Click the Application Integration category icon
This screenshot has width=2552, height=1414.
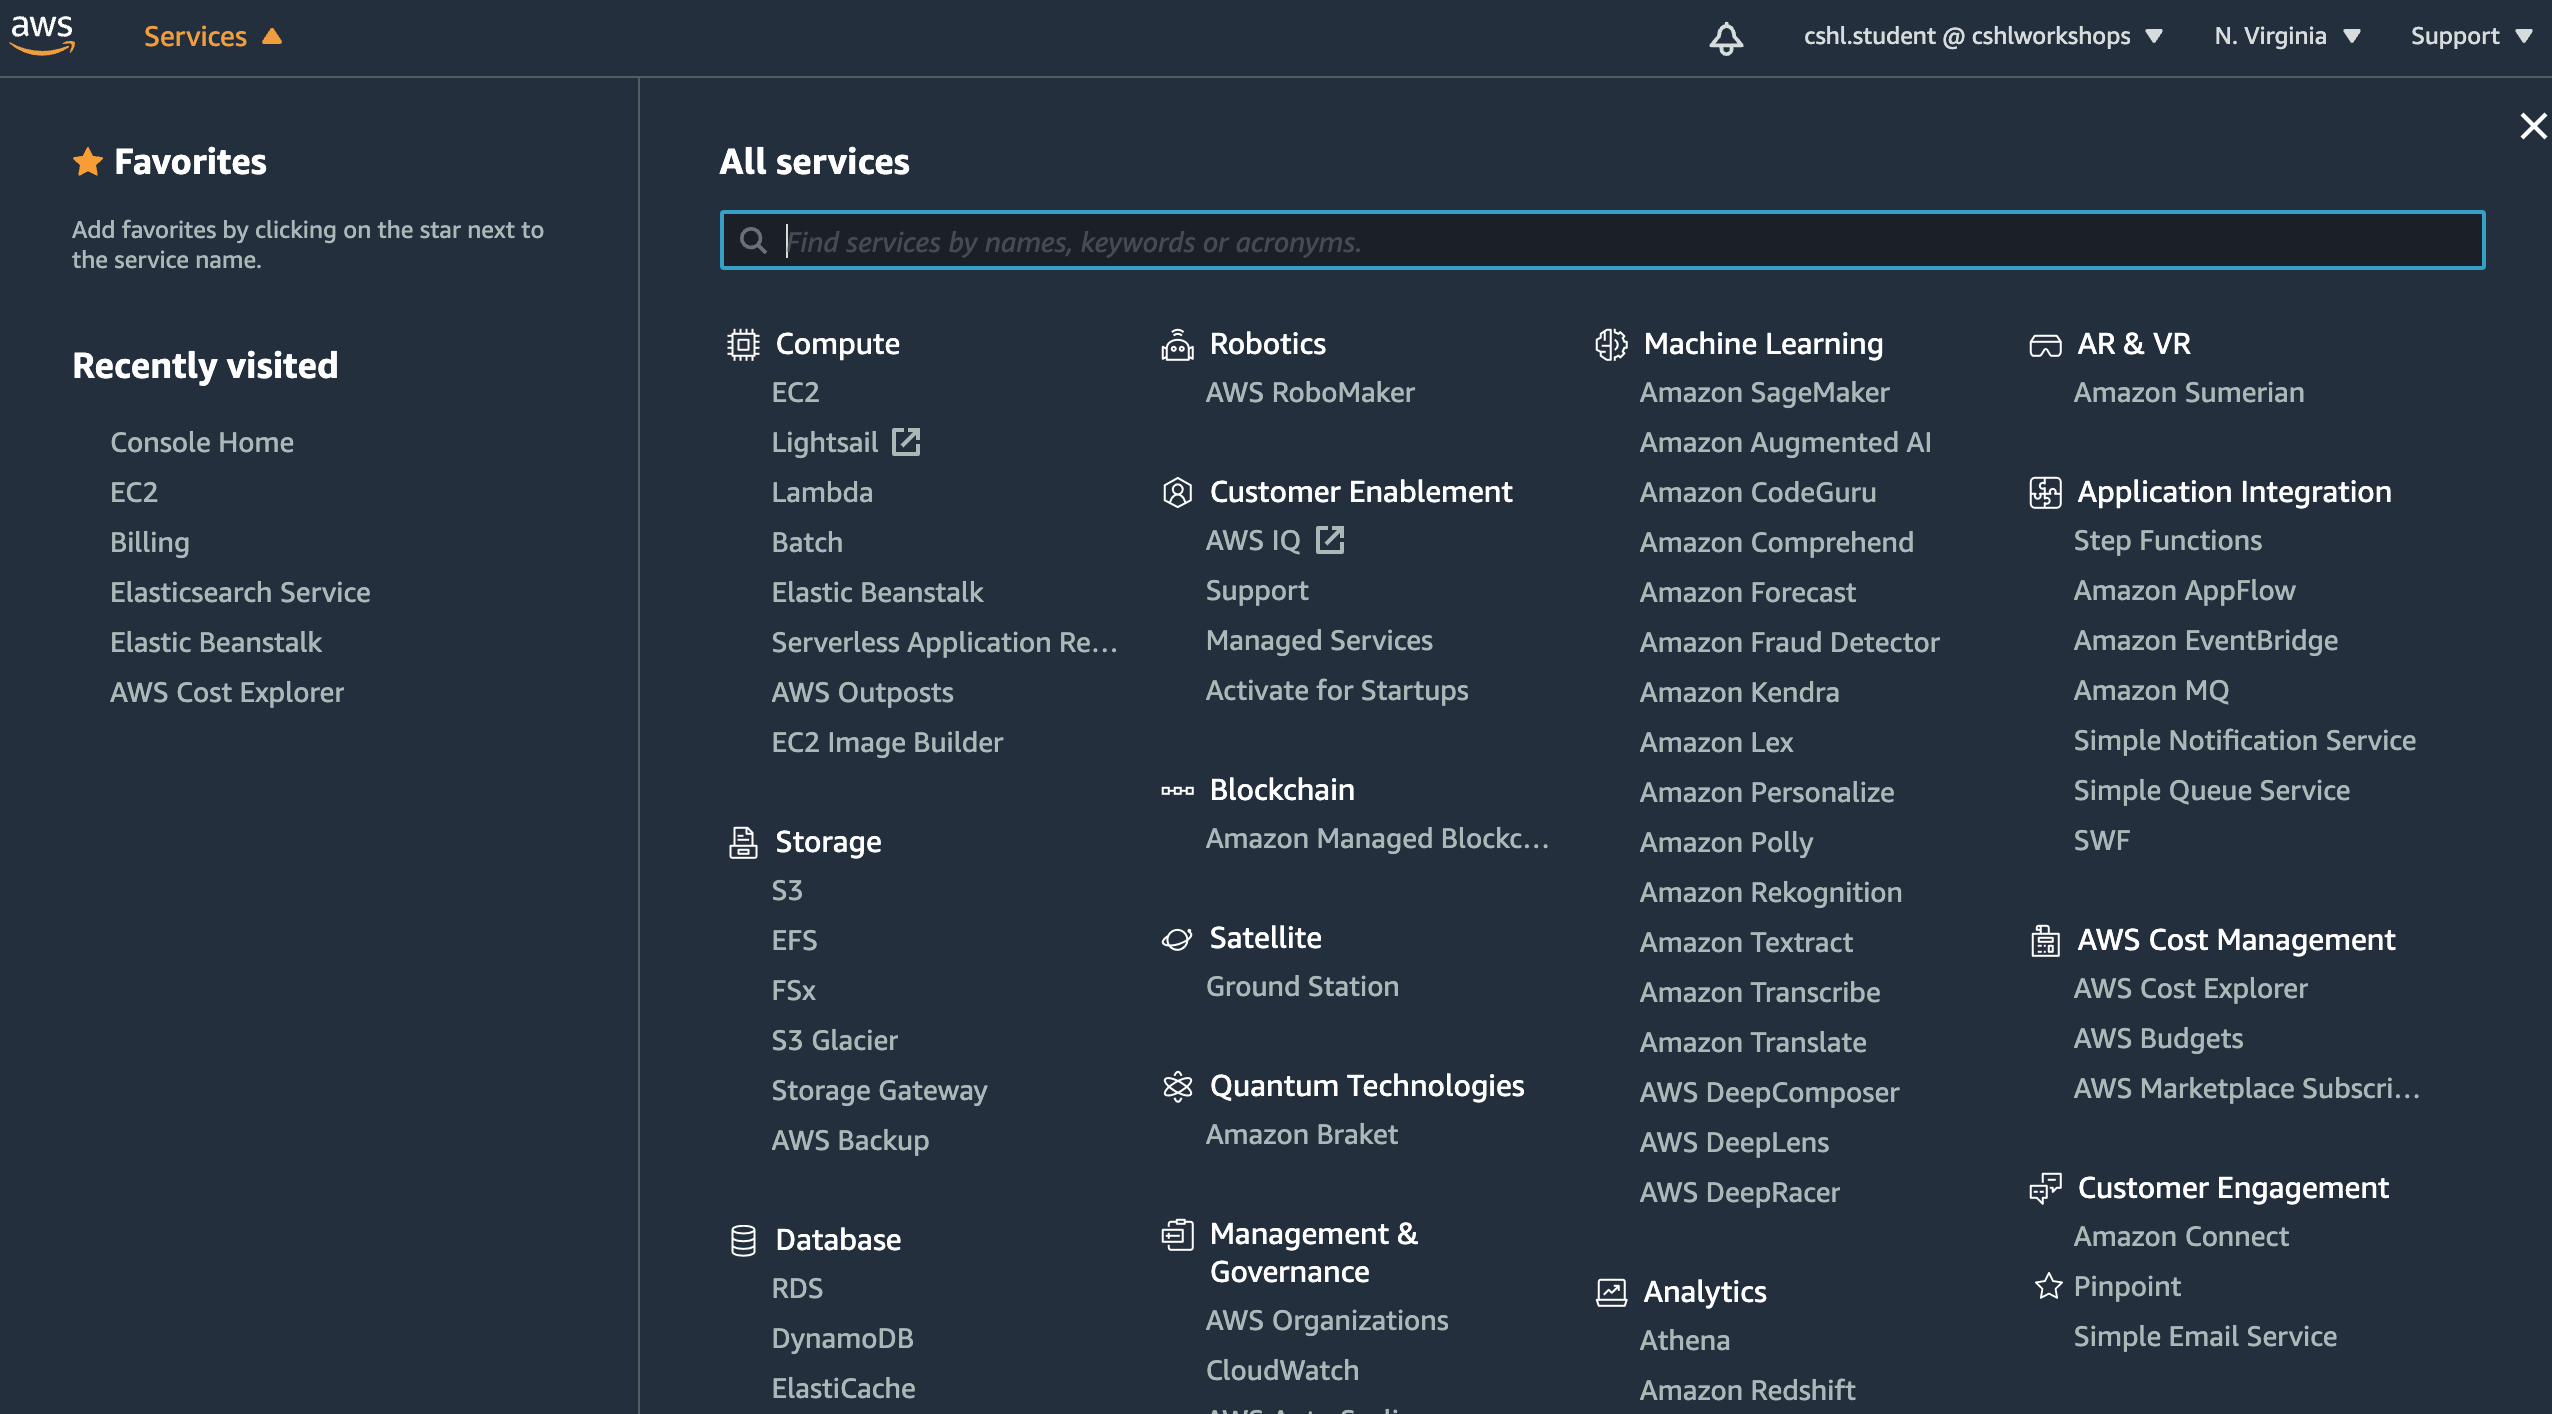click(2044, 491)
